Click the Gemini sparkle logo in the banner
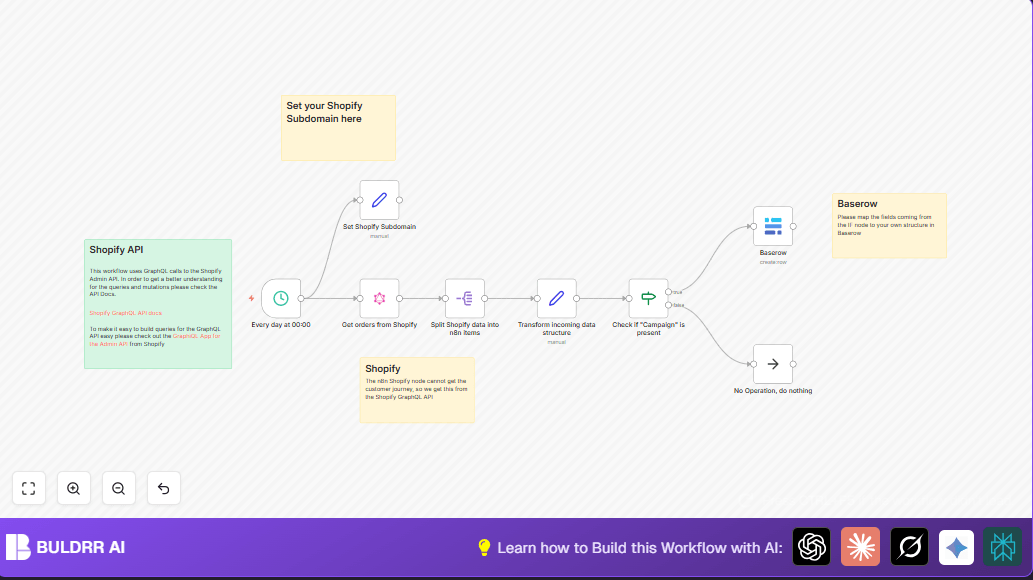 pos(957,547)
